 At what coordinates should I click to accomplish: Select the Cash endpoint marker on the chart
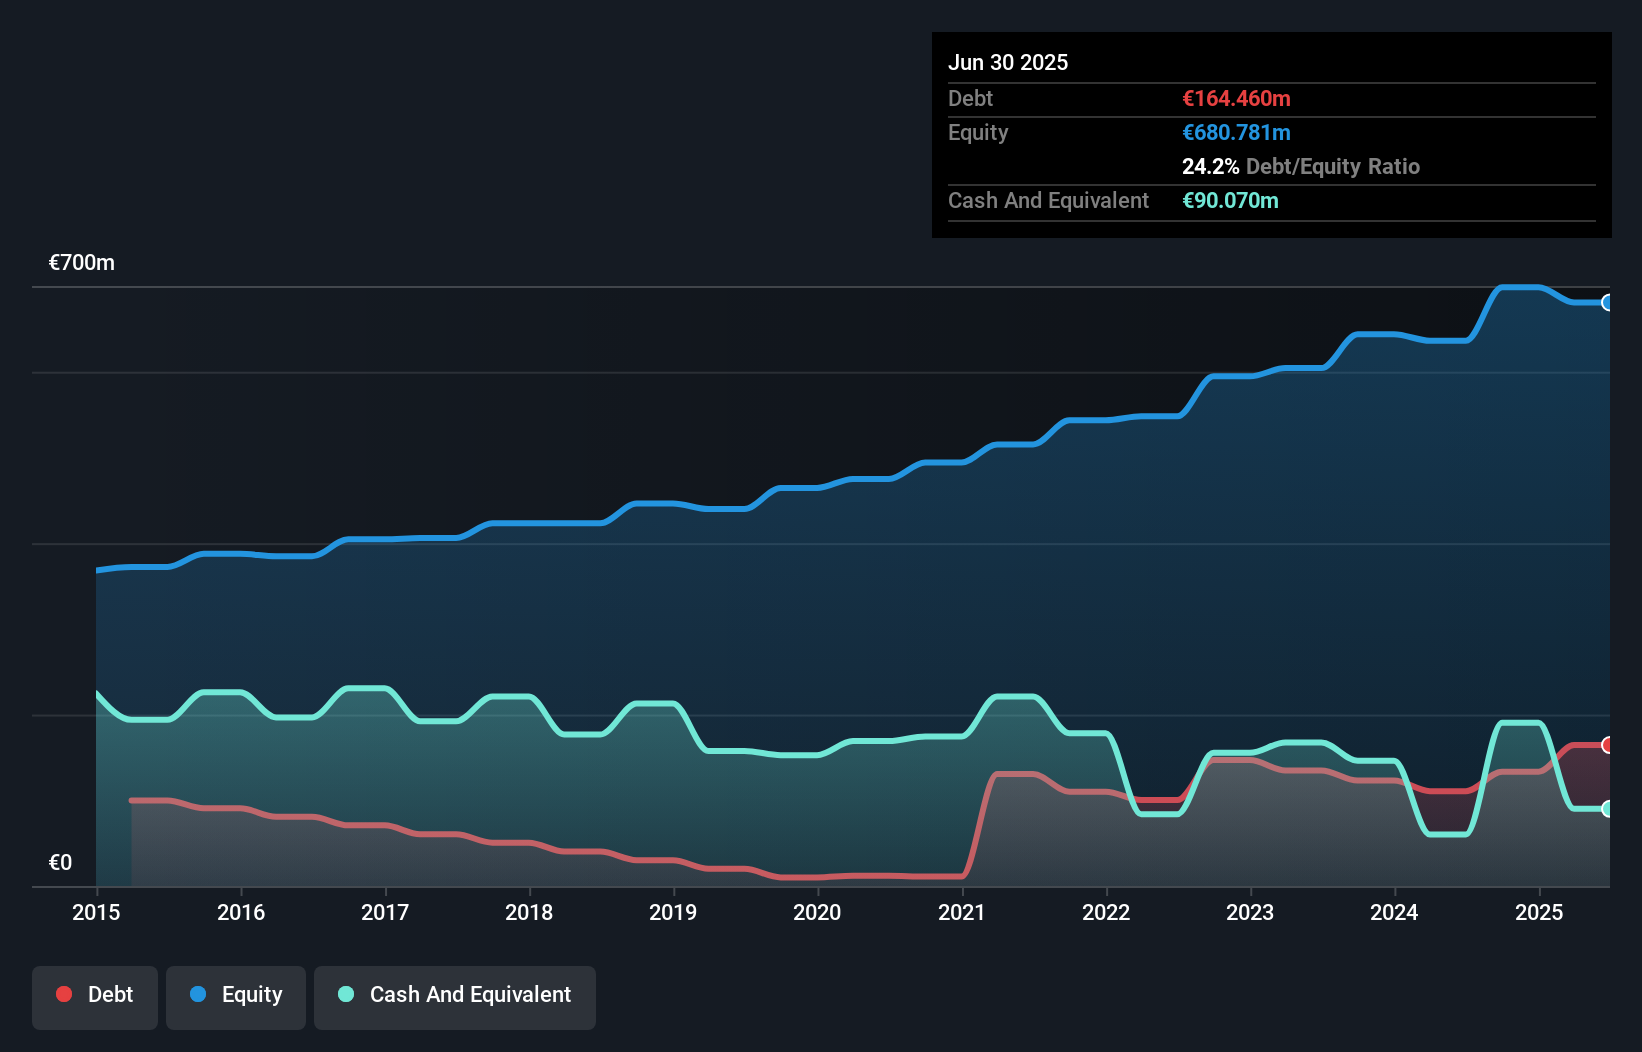(x=1608, y=808)
